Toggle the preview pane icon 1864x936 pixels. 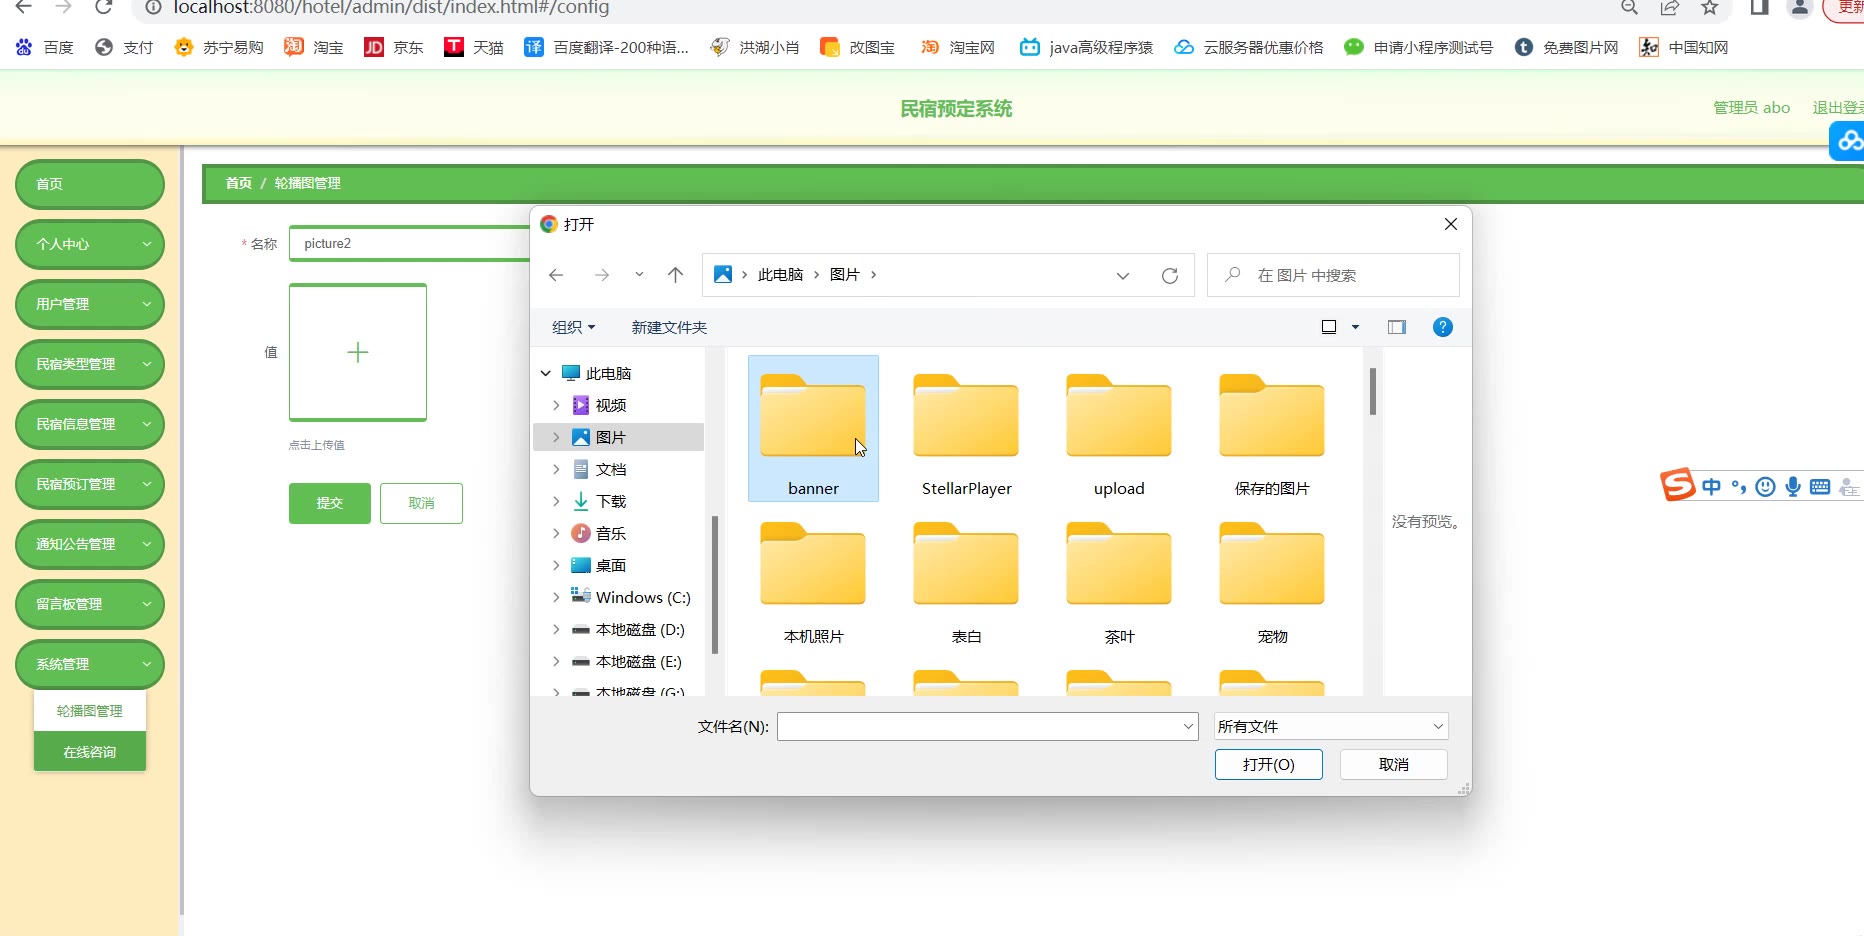pos(1397,327)
